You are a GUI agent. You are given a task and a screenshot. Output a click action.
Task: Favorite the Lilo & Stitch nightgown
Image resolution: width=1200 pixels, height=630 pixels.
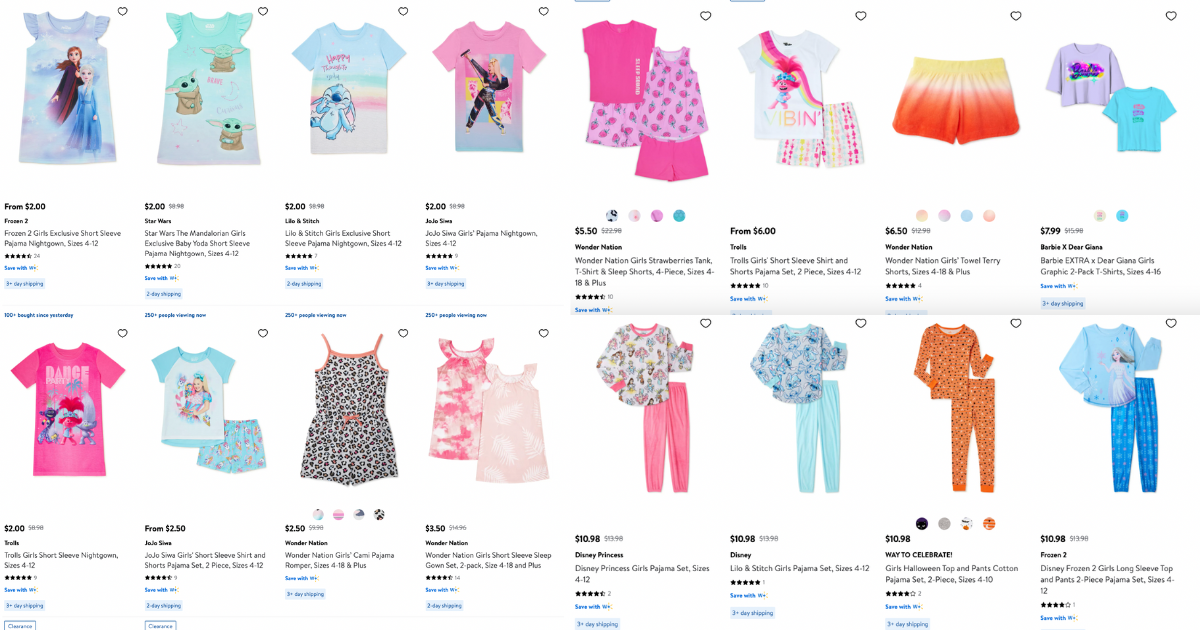coord(403,11)
